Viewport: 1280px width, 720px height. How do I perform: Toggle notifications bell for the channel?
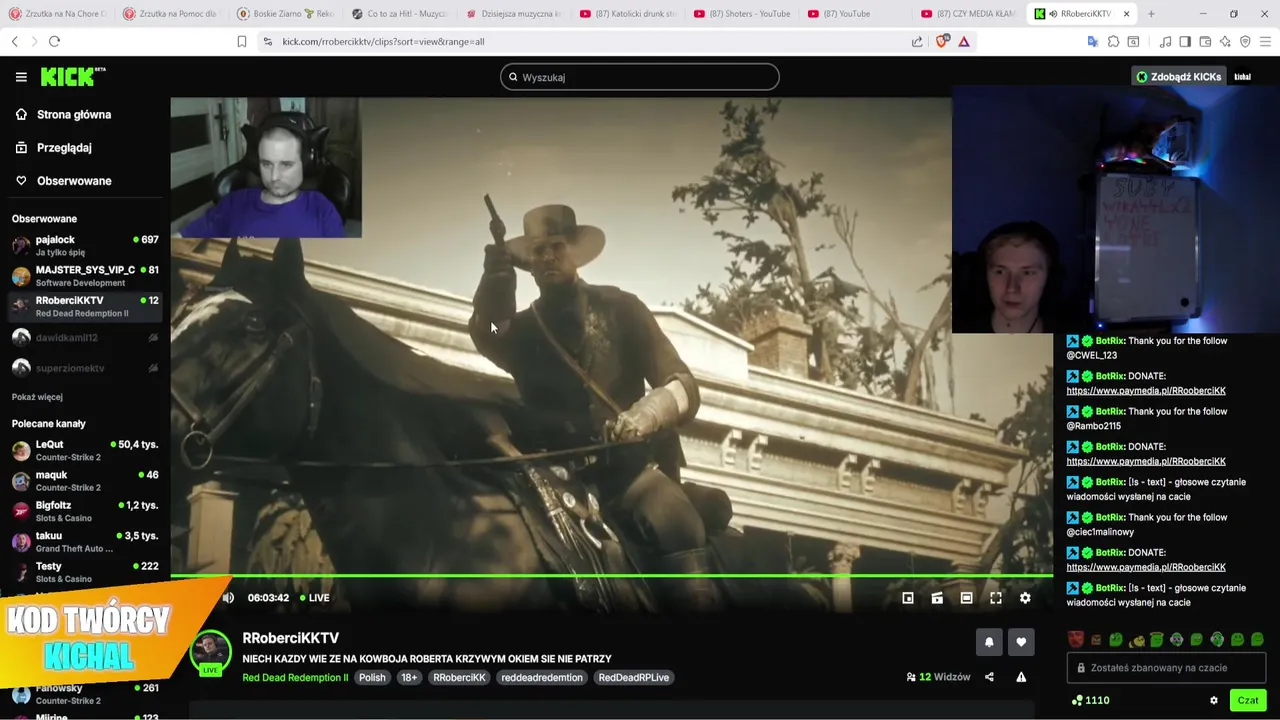989,642
